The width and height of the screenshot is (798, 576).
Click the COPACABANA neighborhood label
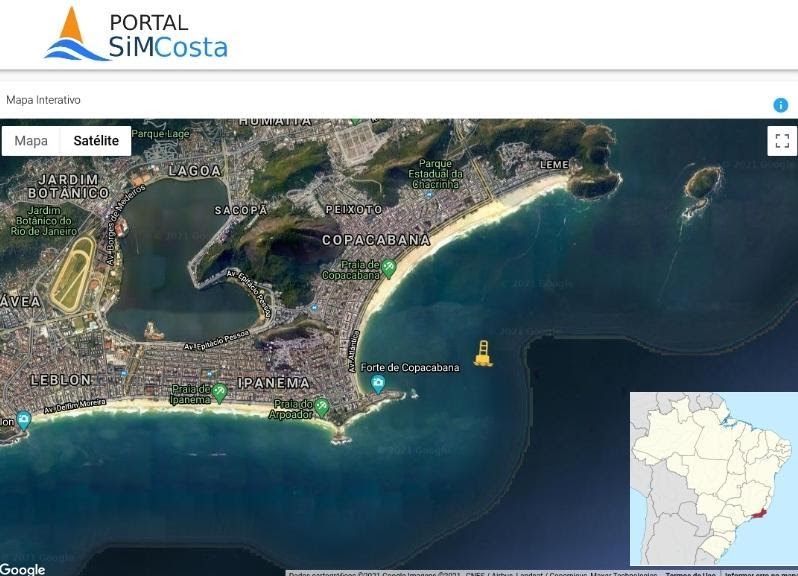(376, 240)
